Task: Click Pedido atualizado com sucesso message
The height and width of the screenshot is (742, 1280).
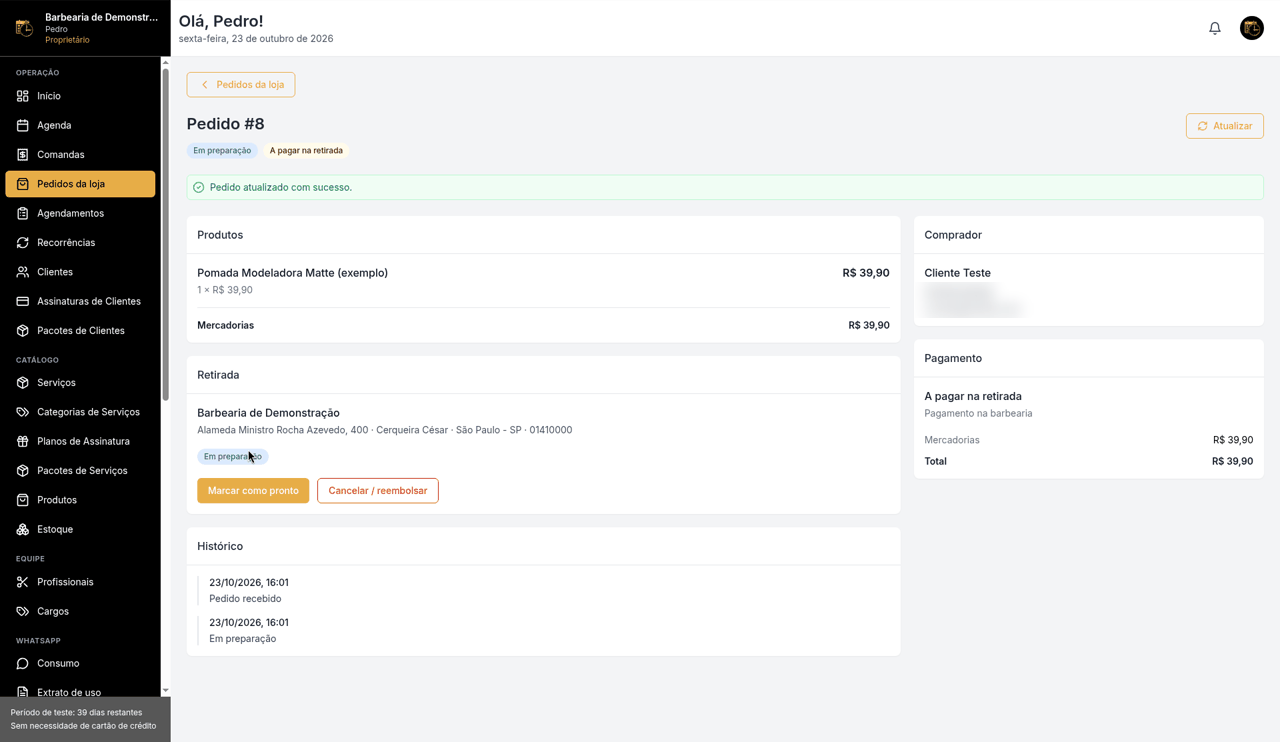Action: pyautogui.click(x=281, y=187)
